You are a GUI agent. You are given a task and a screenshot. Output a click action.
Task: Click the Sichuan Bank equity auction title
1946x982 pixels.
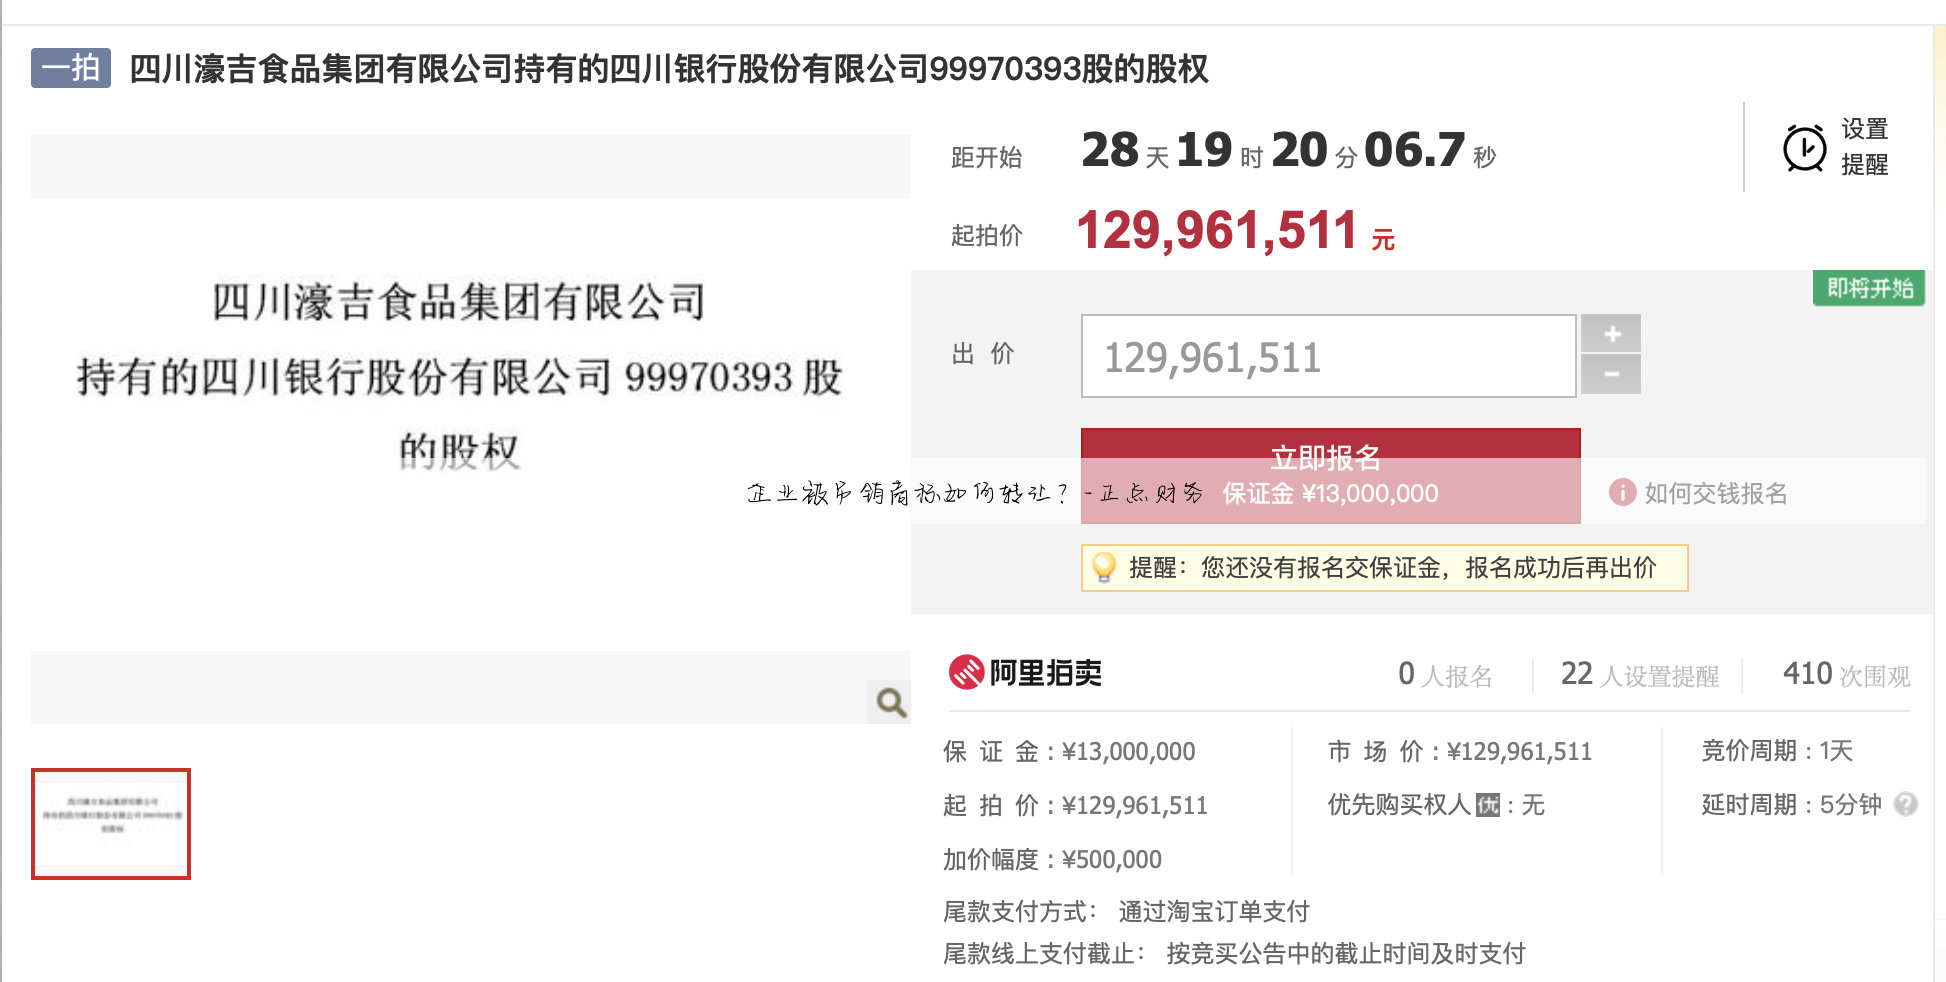[x=668, y=70]
